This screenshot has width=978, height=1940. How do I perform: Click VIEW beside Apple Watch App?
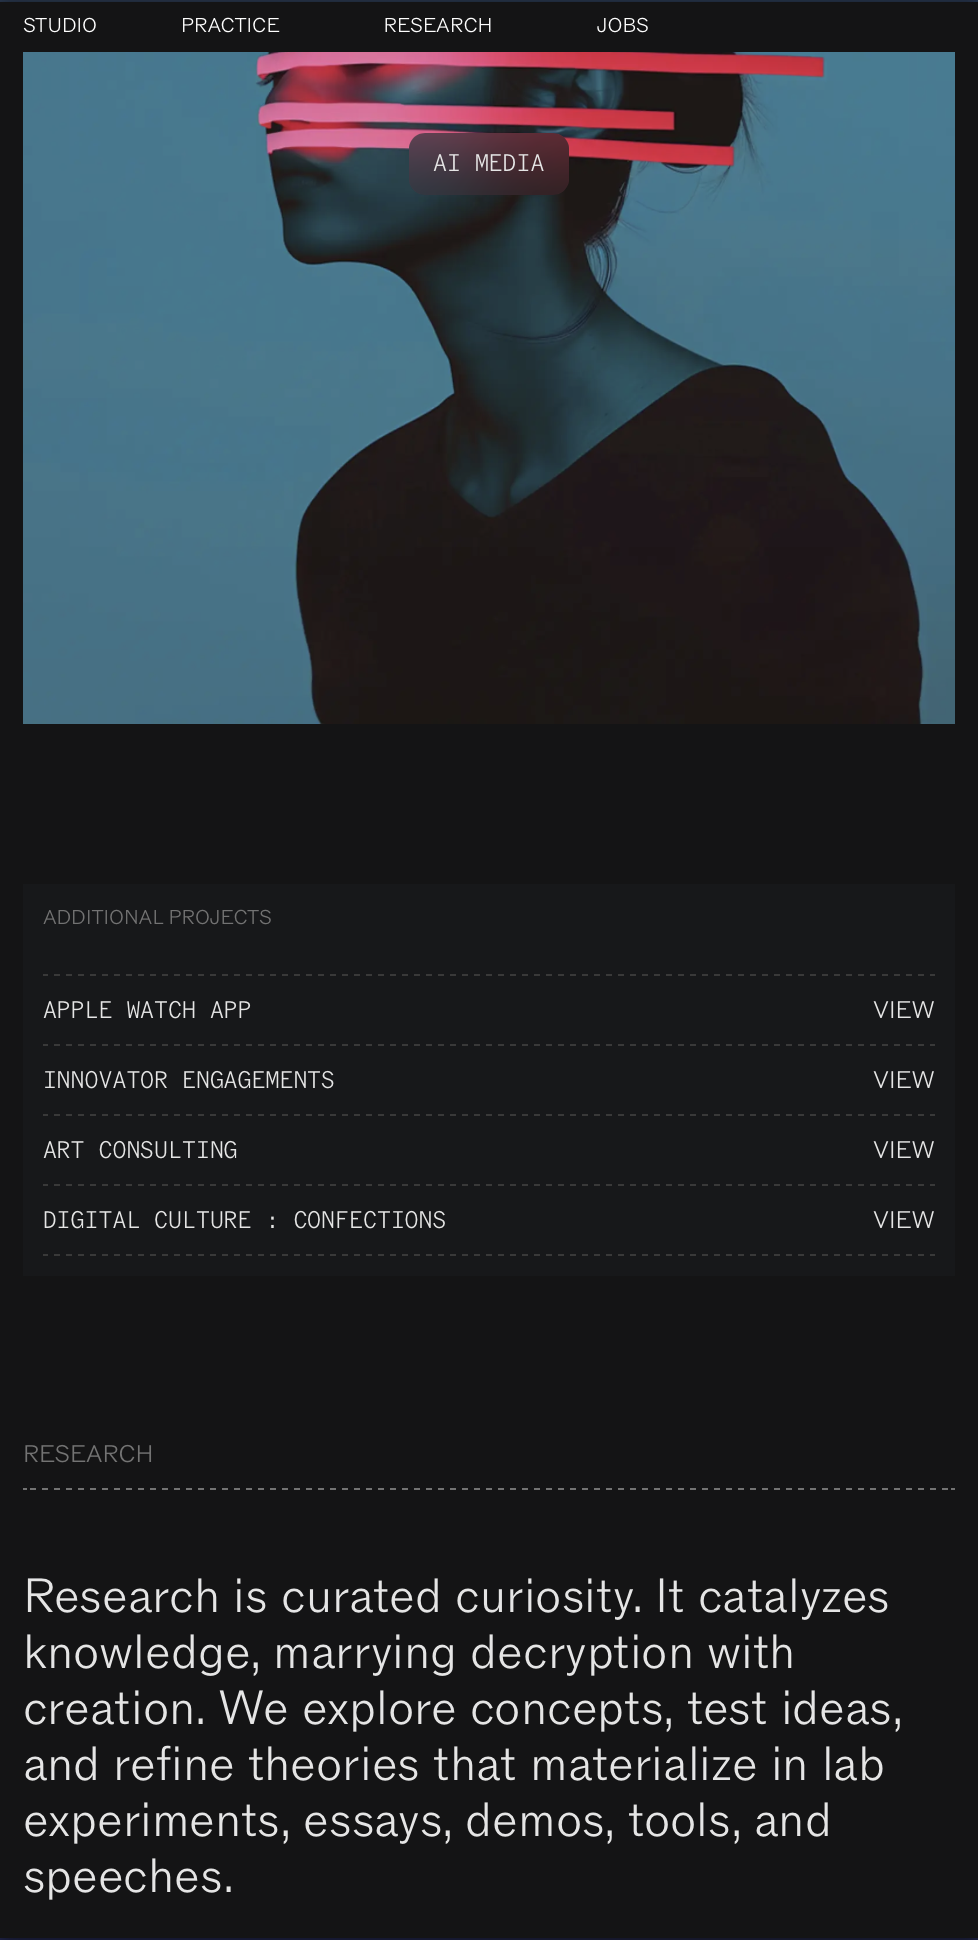[903, 1010]
